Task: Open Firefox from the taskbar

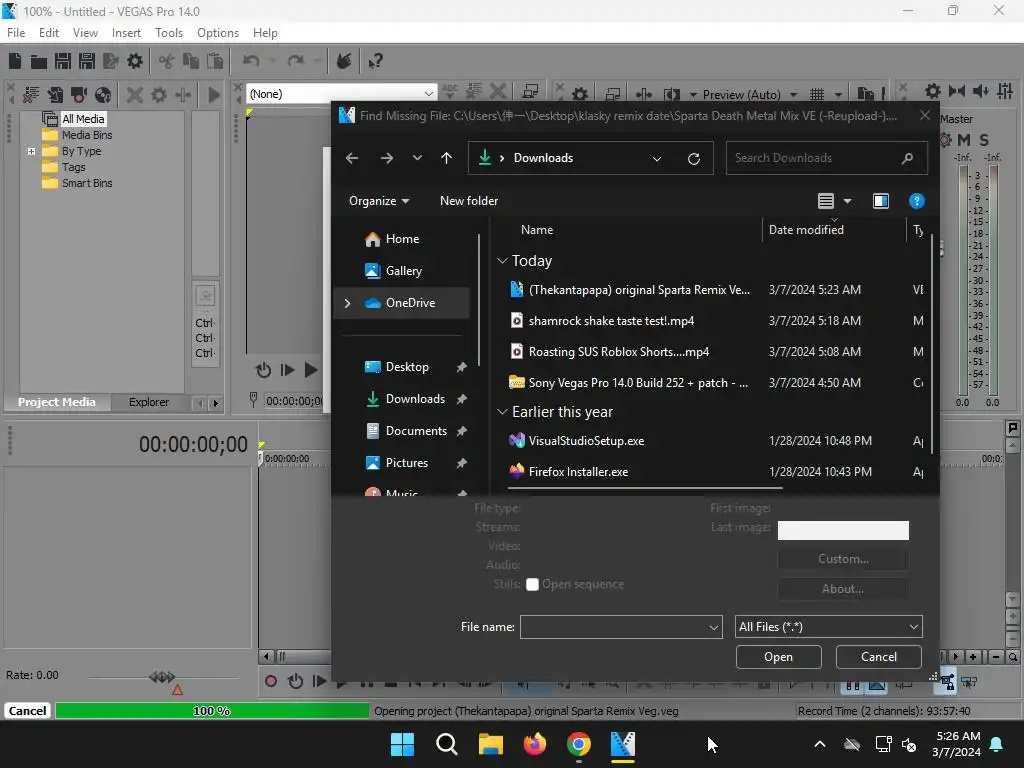Action: click(x=535, y=744)
